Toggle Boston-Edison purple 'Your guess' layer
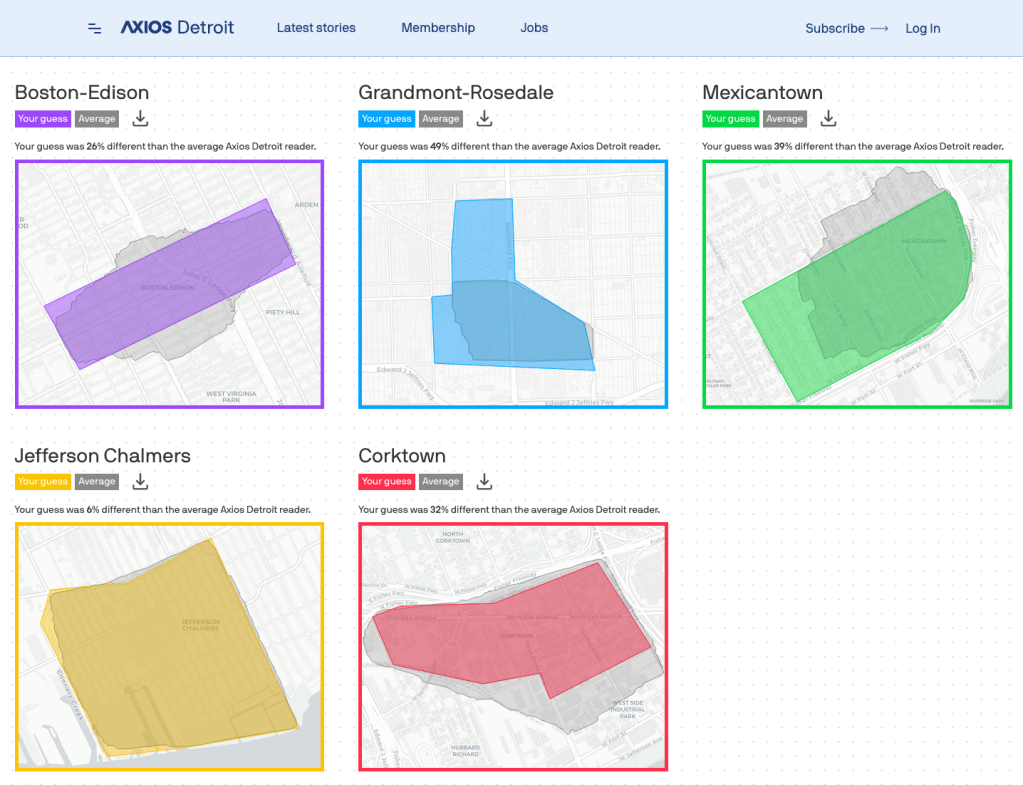Image resolution: width=1023 pixels, height=785 pixels. (x=43, y=119)
